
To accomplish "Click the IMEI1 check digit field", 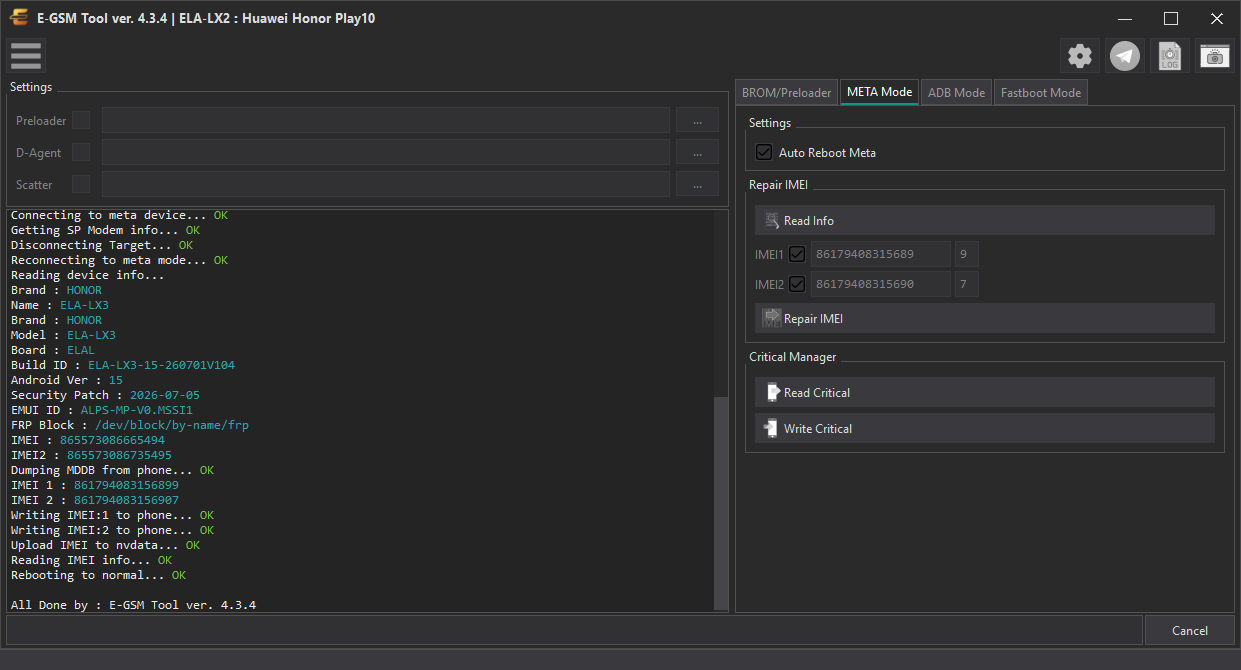I will (966, 254).
